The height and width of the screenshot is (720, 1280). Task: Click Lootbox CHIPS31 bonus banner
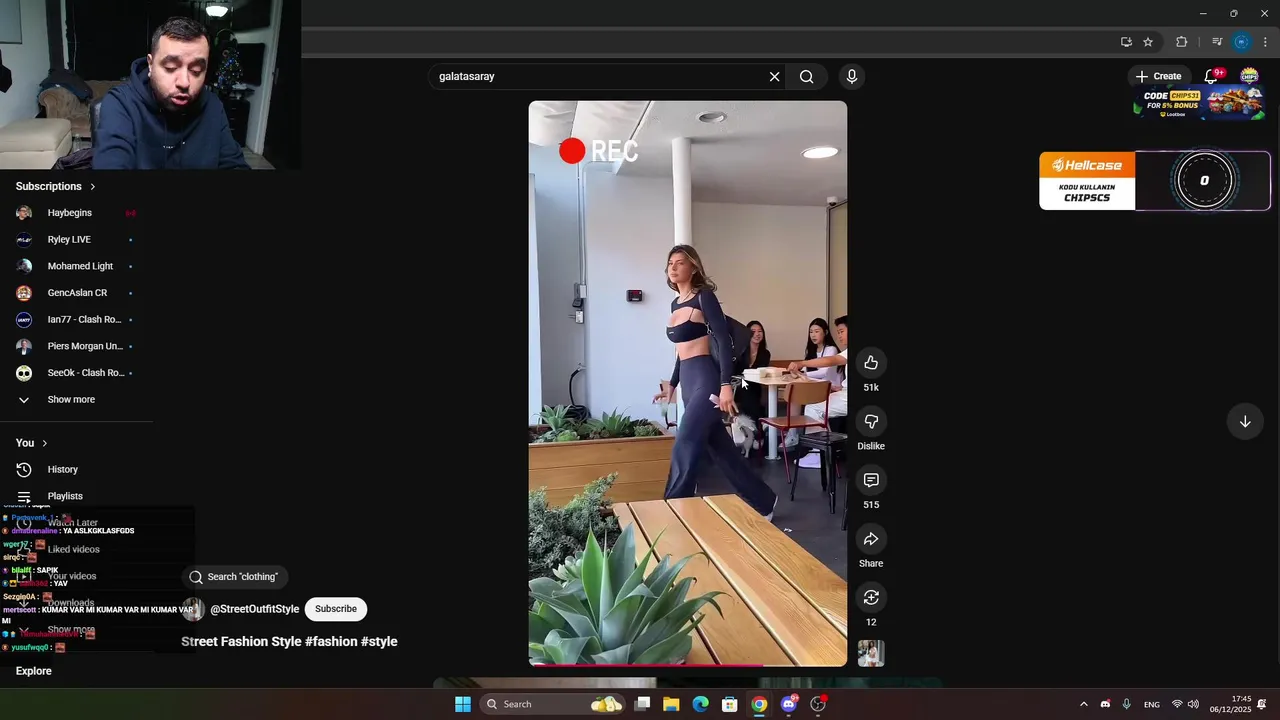pyautogui.click(x=1199, y=104)
